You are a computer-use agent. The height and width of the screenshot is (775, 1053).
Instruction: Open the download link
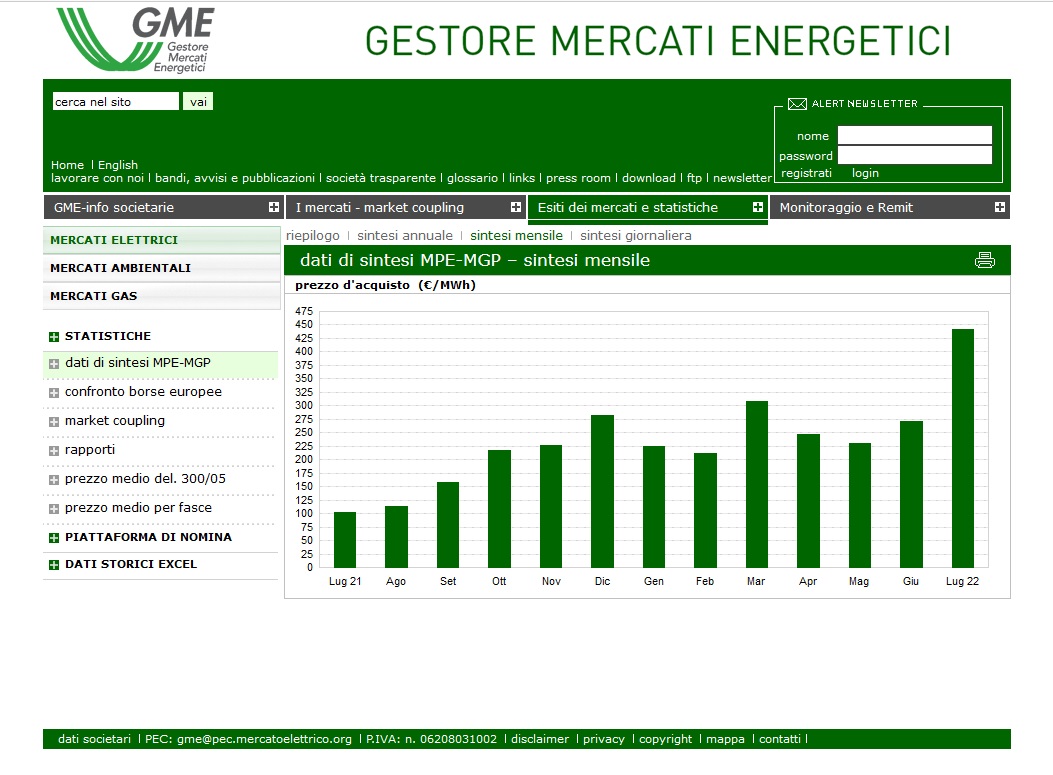click(649, 178)
